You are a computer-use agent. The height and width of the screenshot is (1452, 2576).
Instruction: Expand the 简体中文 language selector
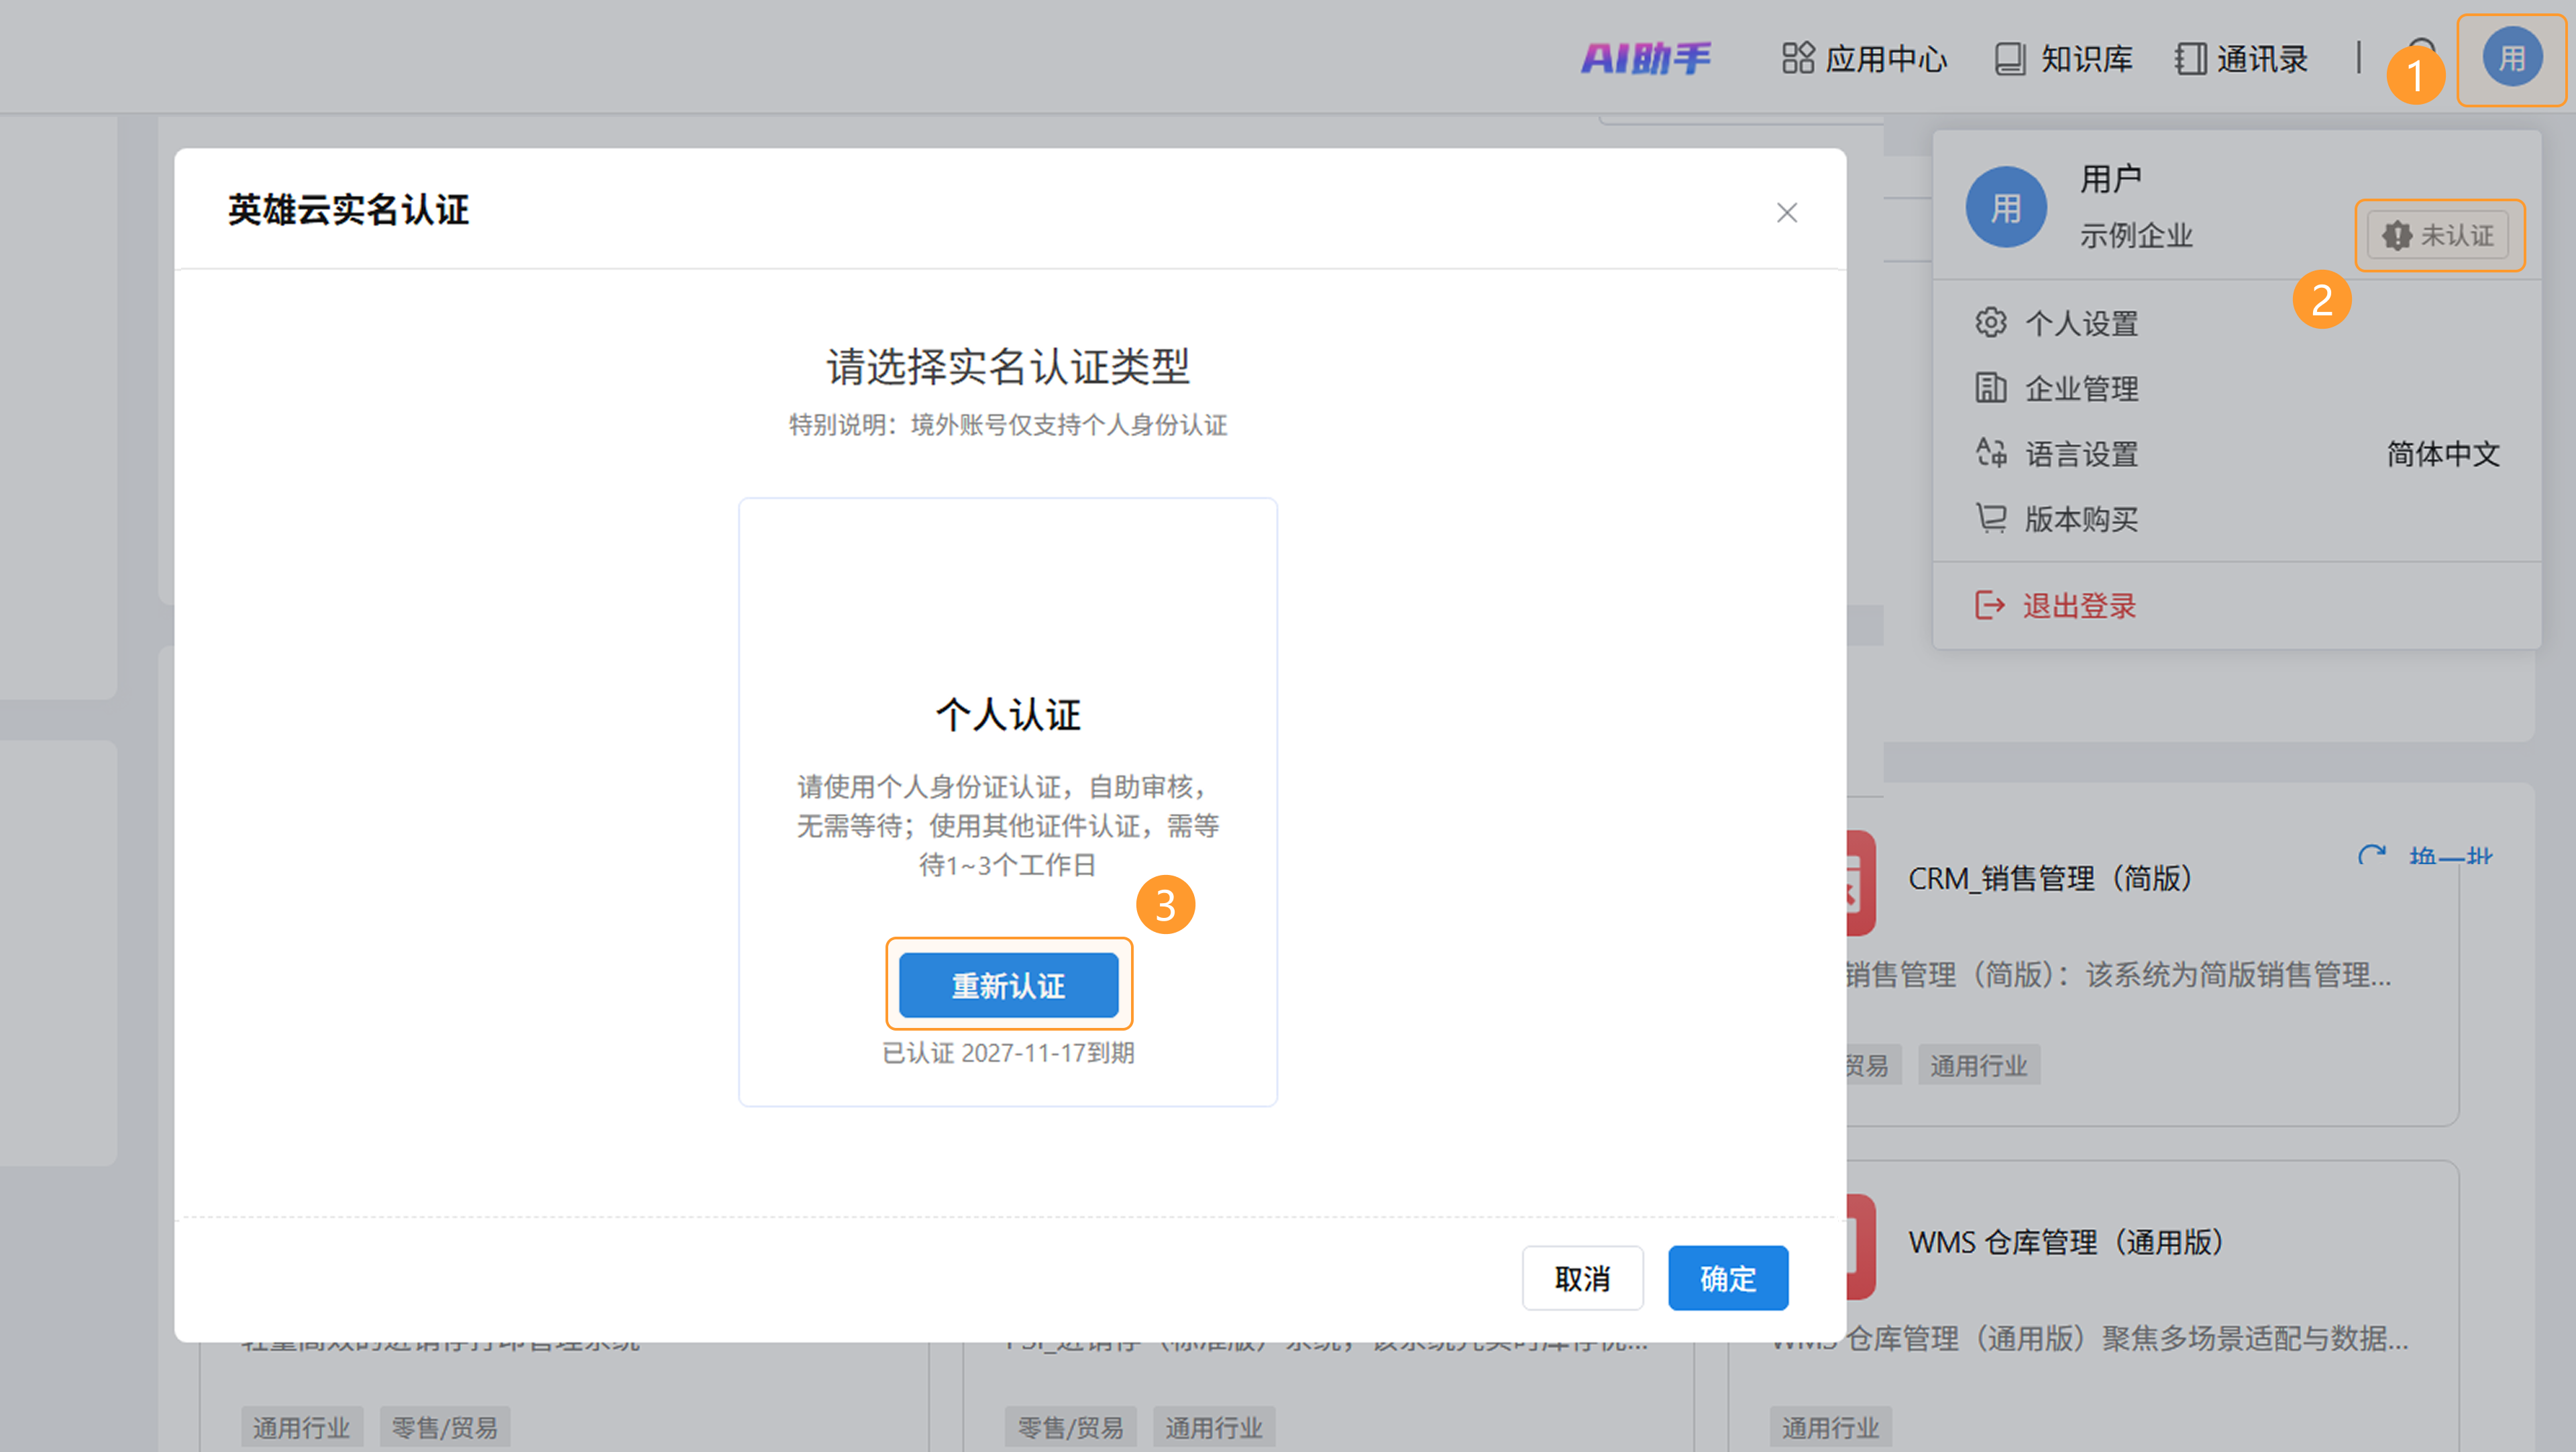(x=2442, y=454)
